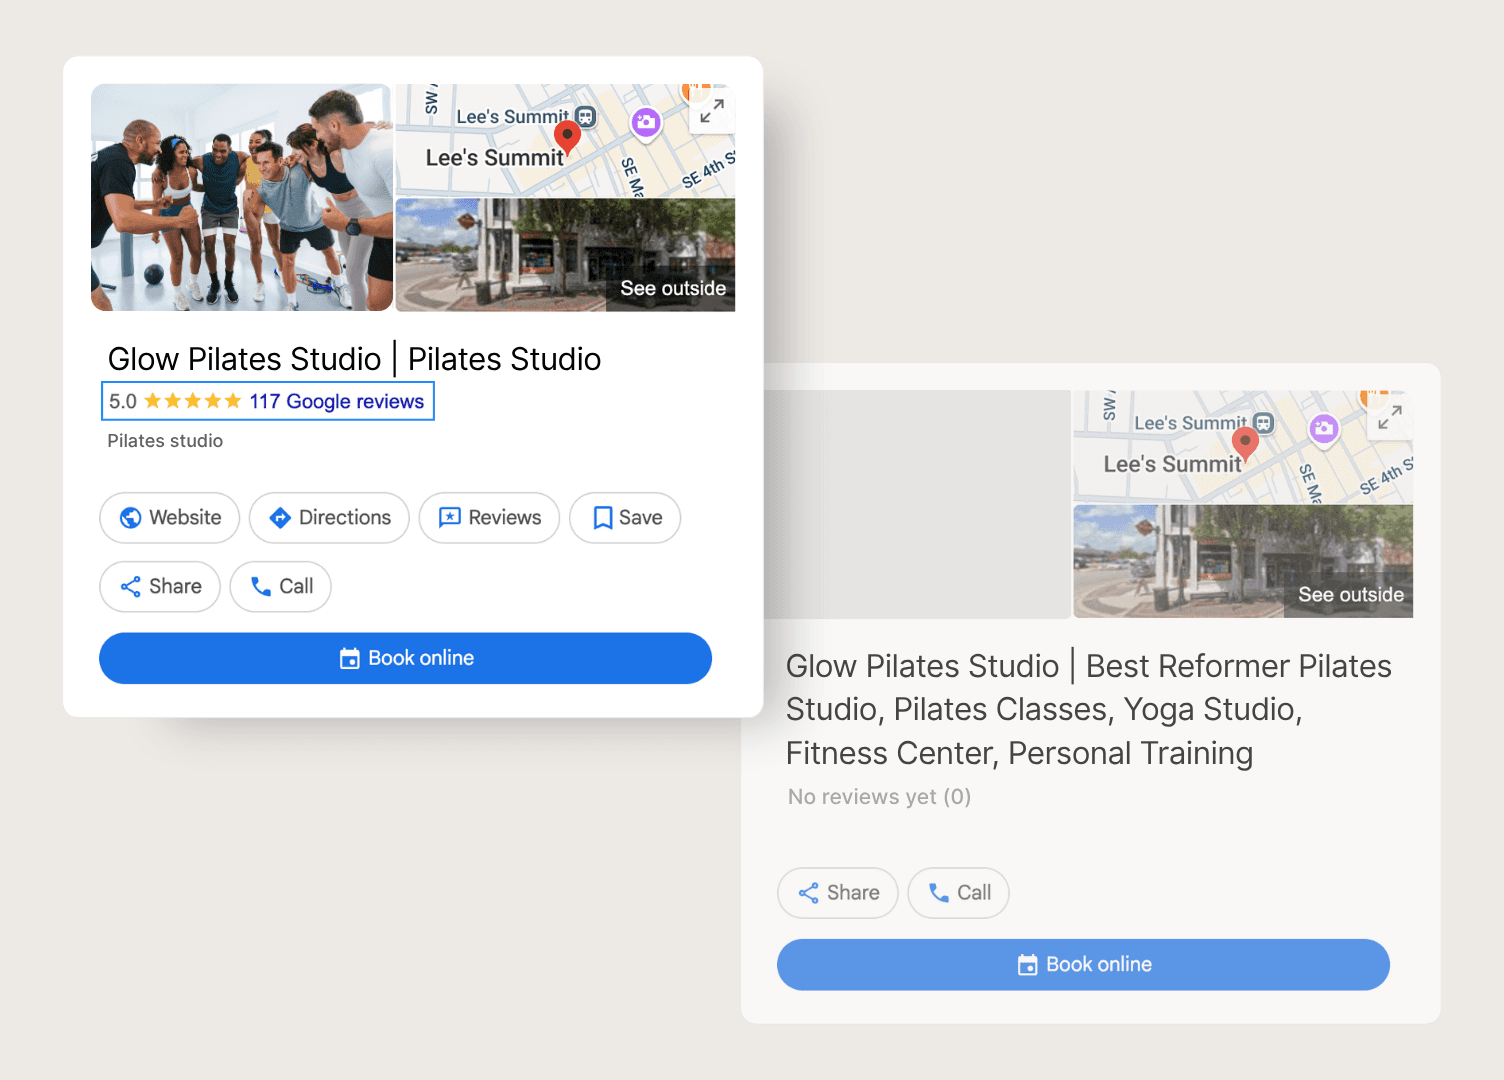The height and width of the screenshot is (1080, 1504).
Task: Click purple camera marker on front card map
Action: click(646, 123)
